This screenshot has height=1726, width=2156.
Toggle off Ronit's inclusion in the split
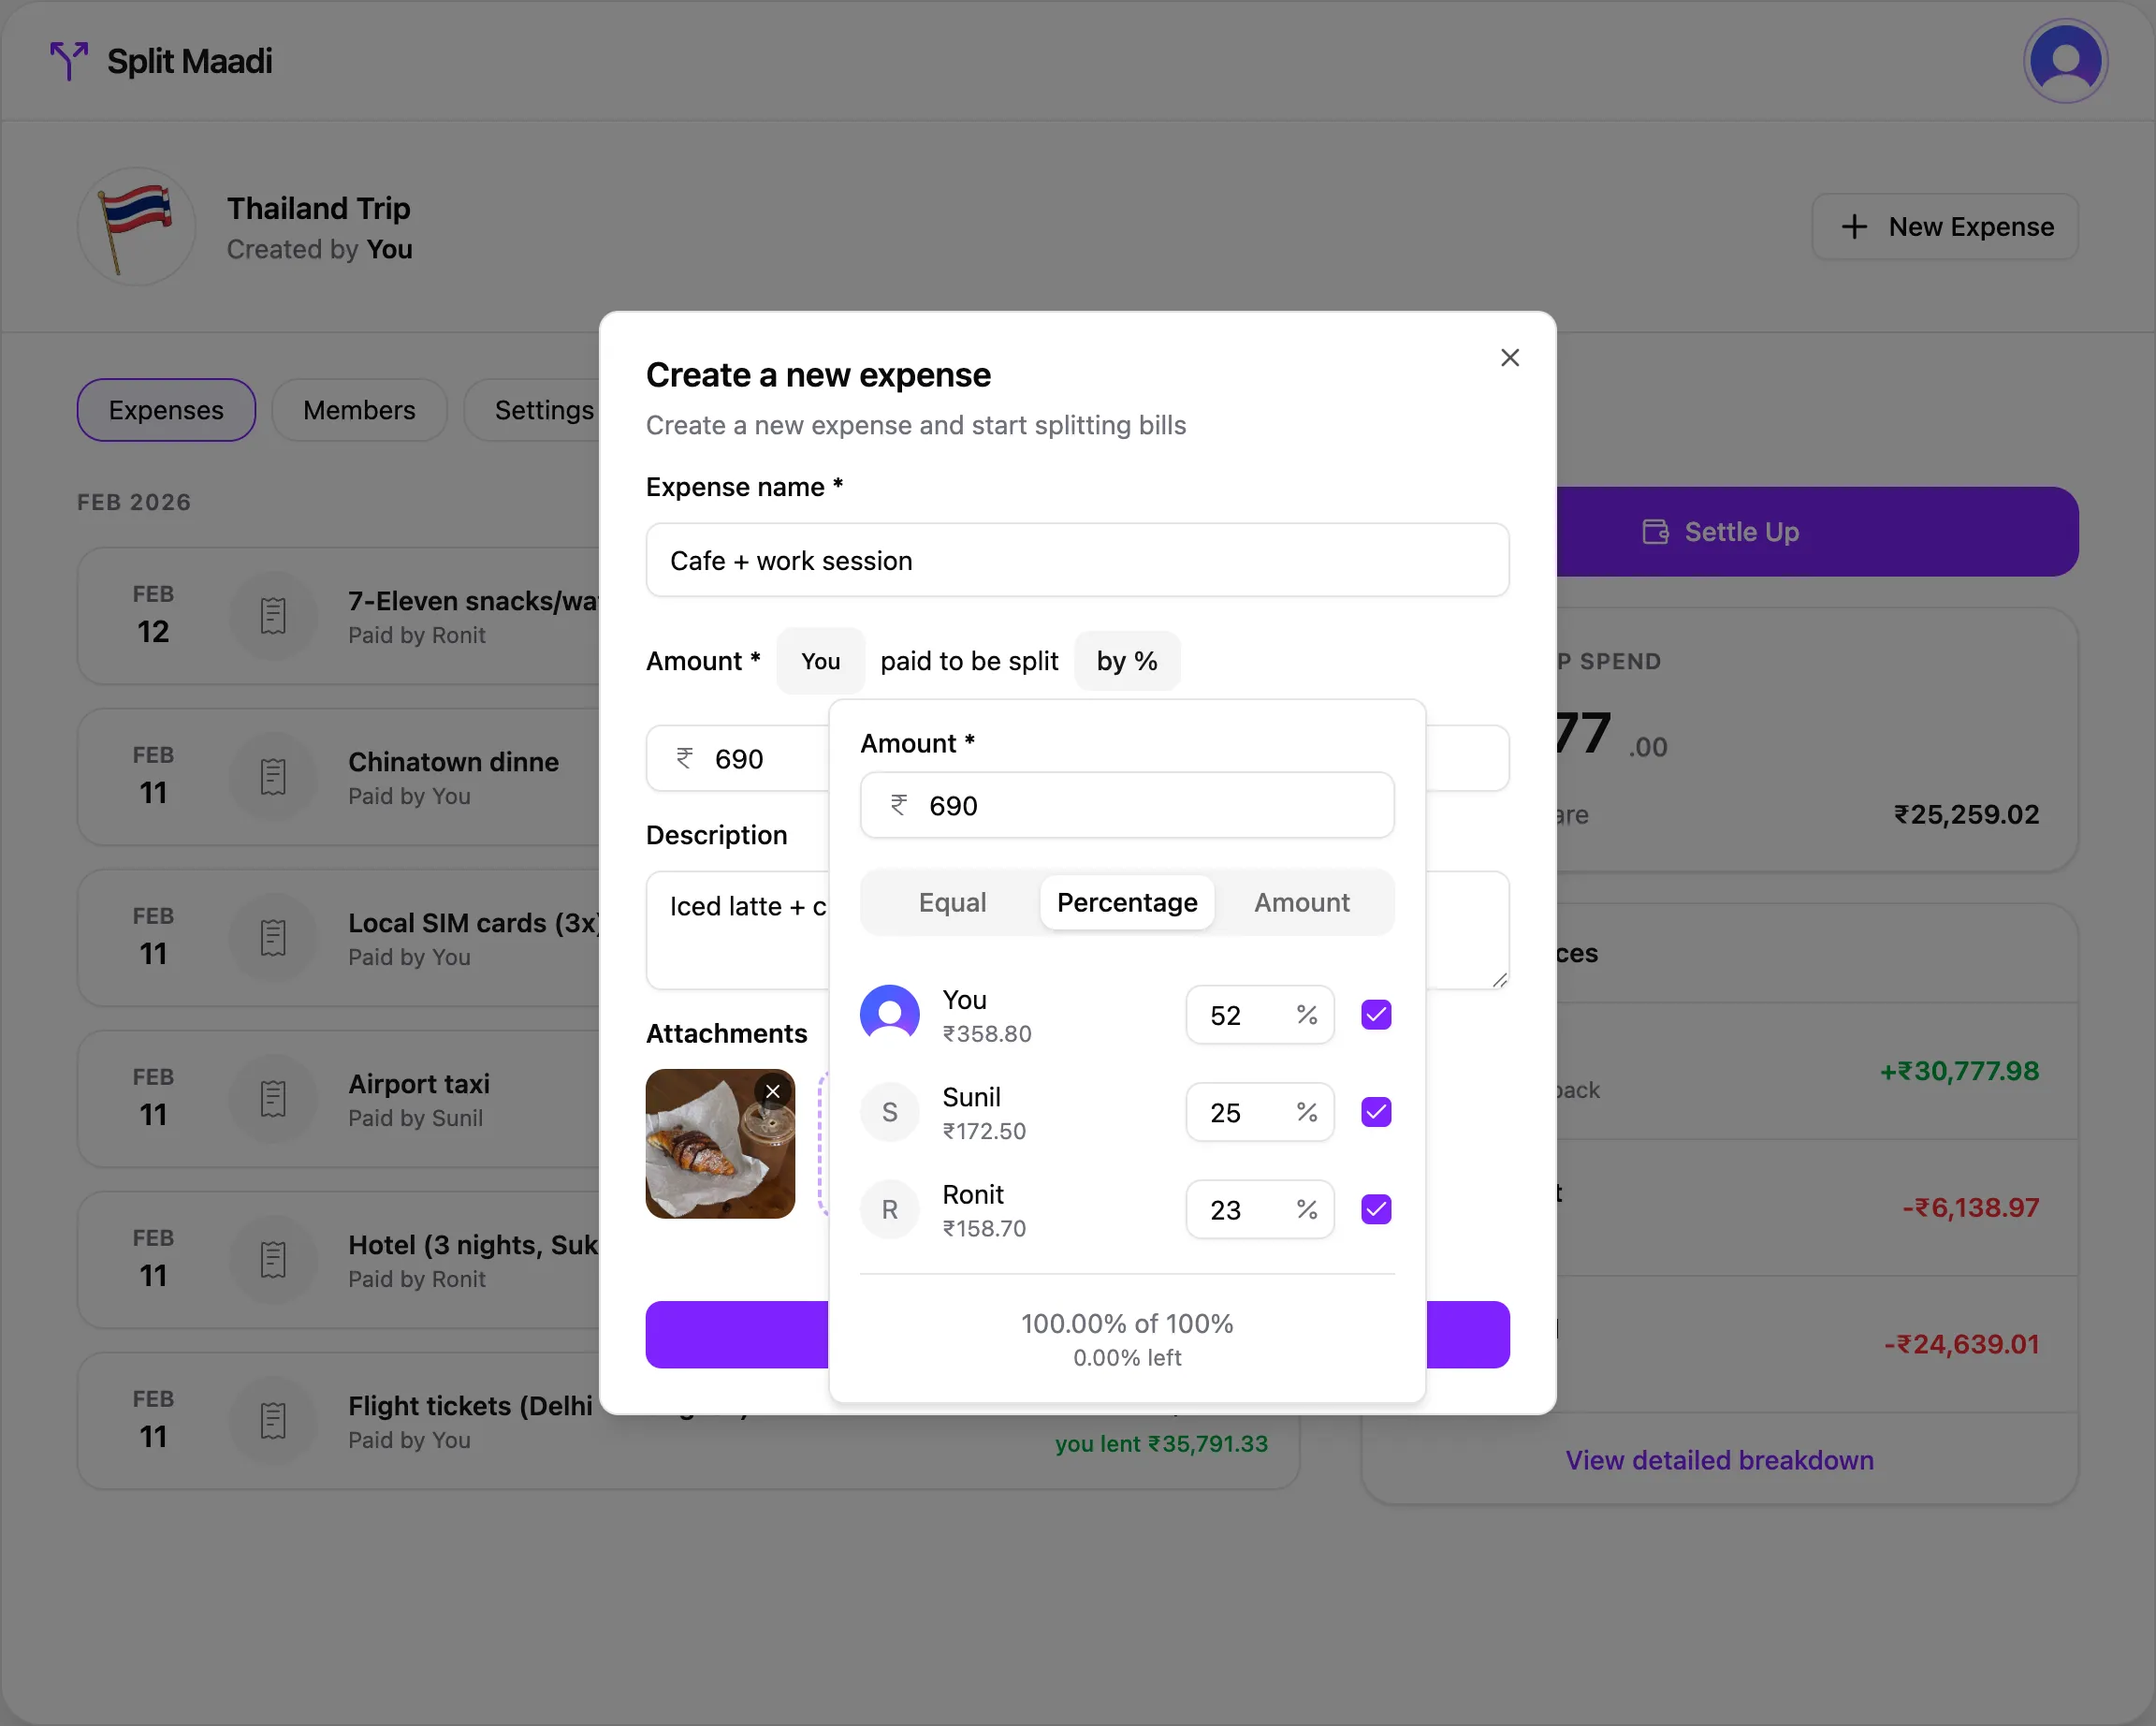point(1376,1209)
